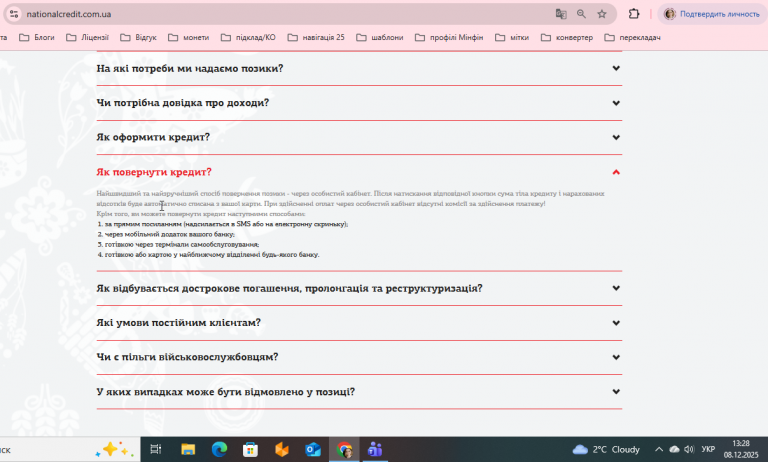Image resolution: width=768 pixels, height=462 pixels.
Task: Open Task View on the taskbar
Action: [x=156, y=449]
